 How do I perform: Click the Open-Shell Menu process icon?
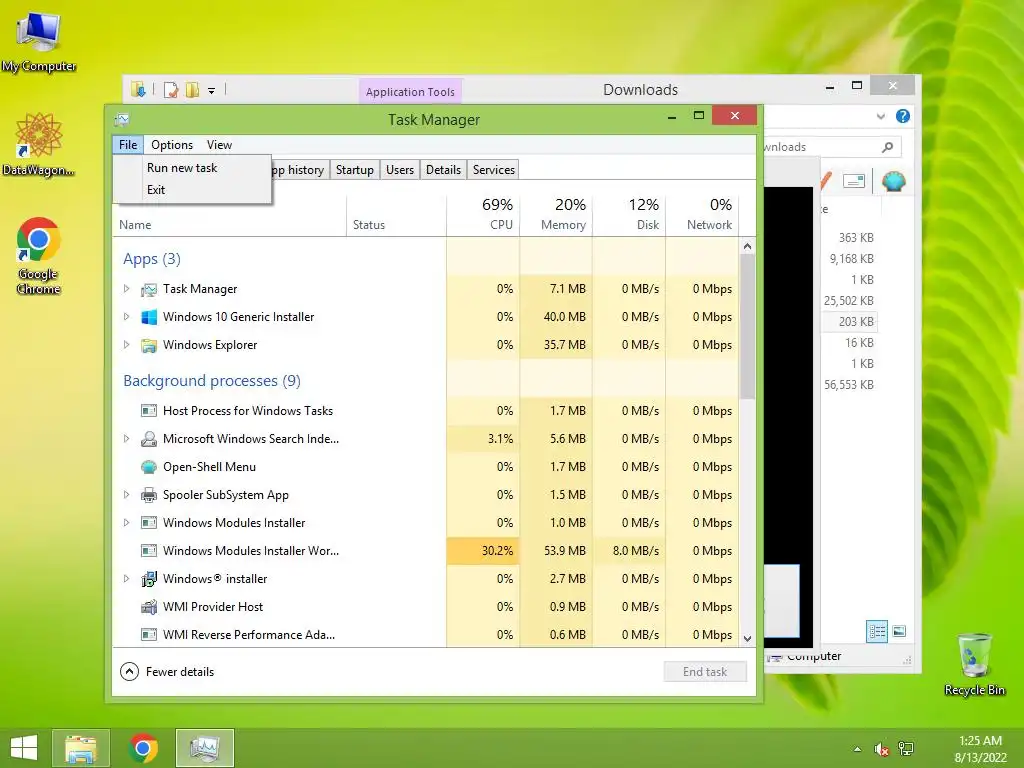149,467
